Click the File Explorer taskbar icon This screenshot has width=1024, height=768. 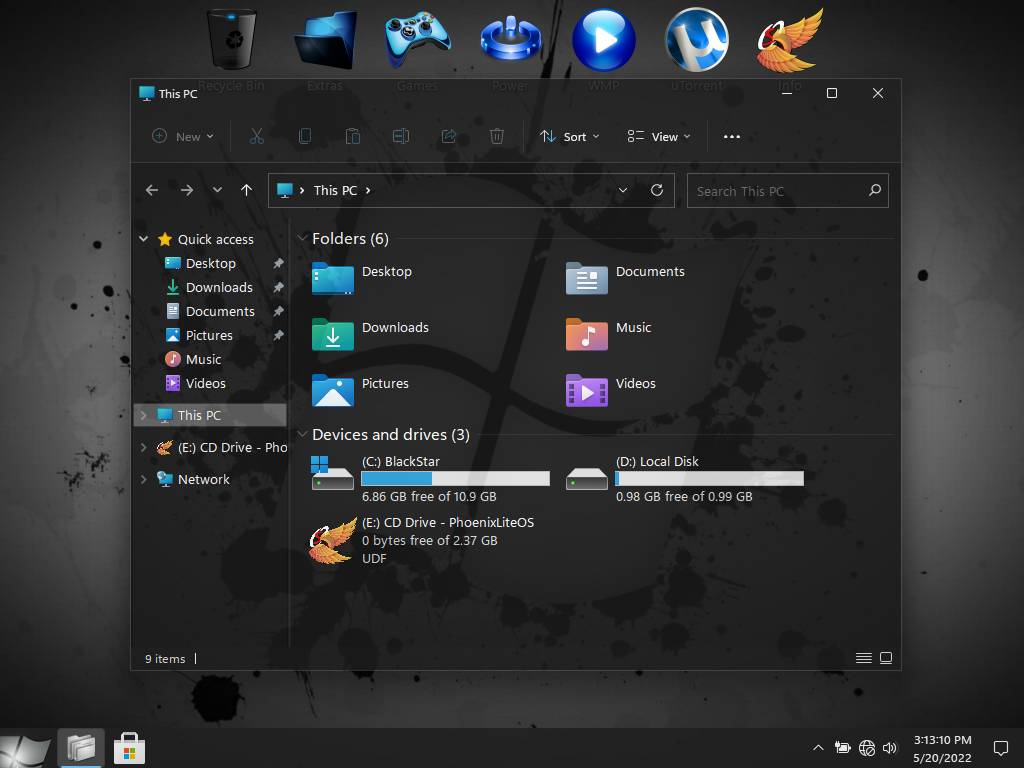tap(81, 748)
